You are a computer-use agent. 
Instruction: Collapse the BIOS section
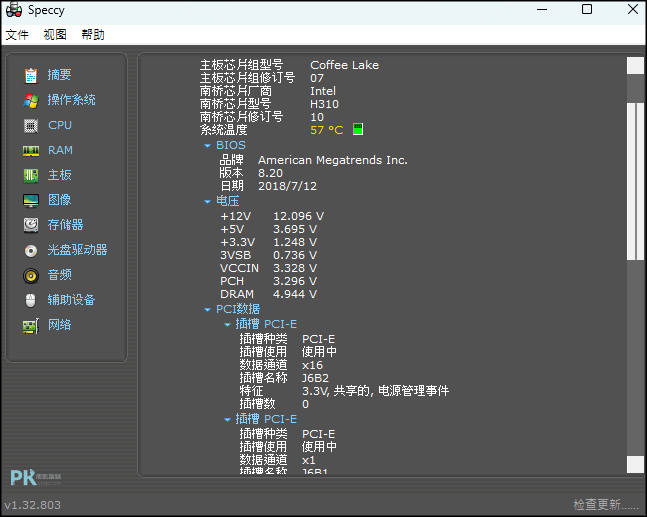207,146
